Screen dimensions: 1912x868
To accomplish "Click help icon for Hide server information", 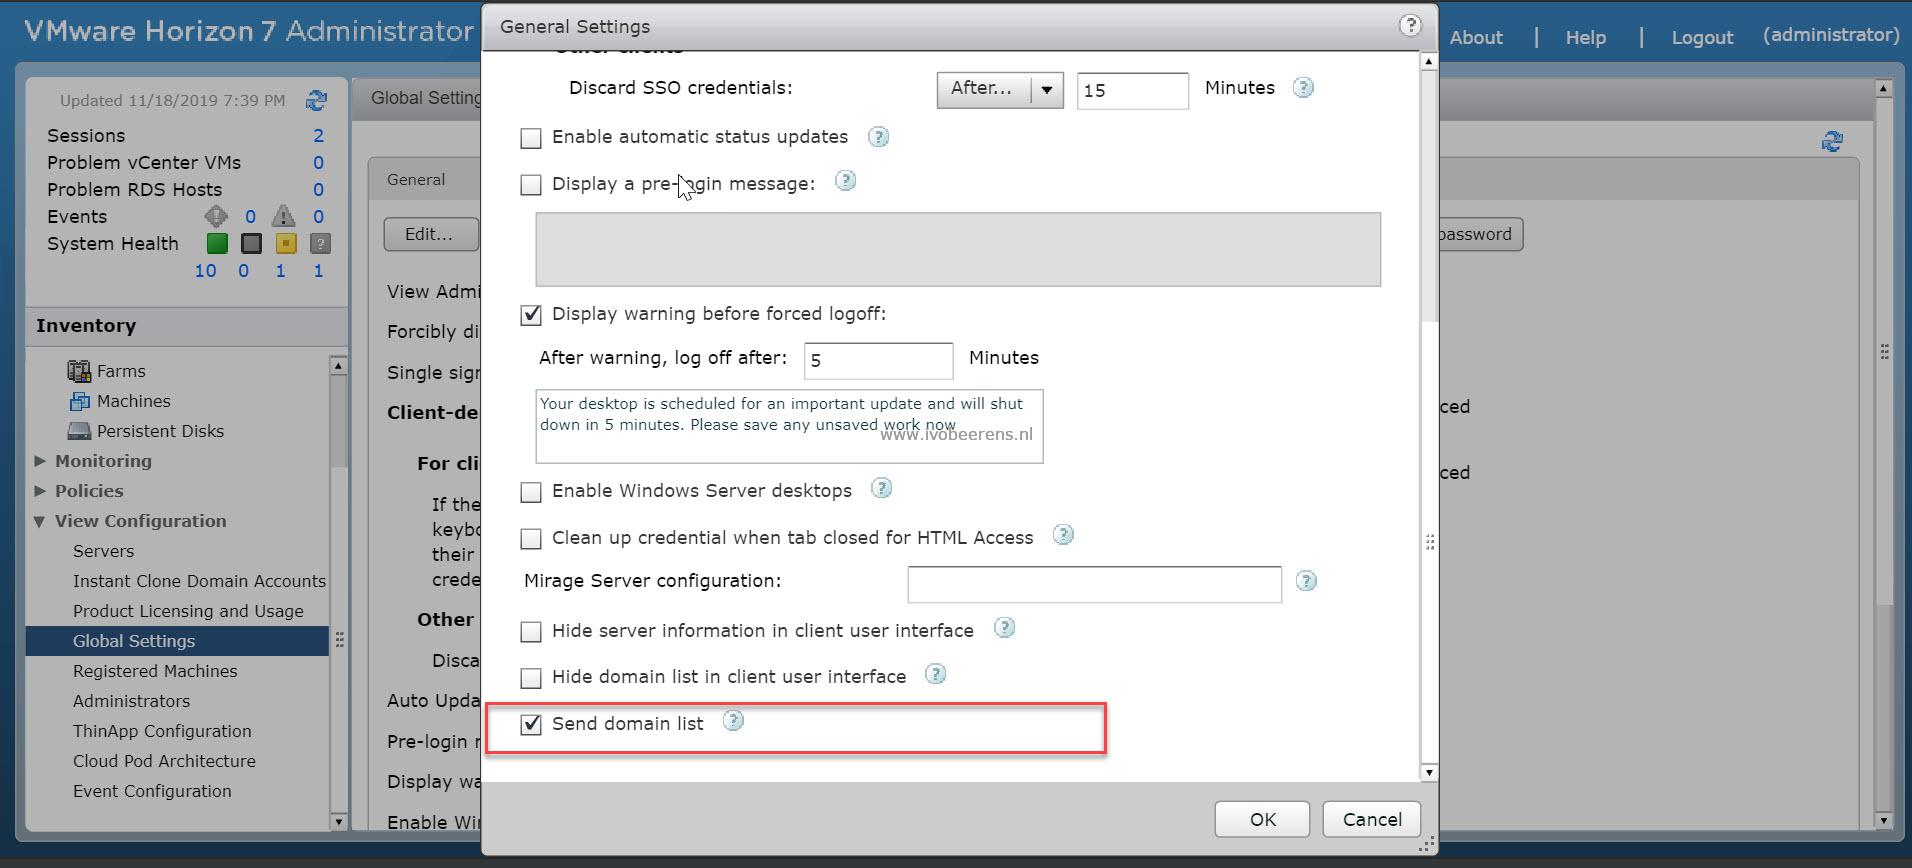I will tap(1004, 627).
